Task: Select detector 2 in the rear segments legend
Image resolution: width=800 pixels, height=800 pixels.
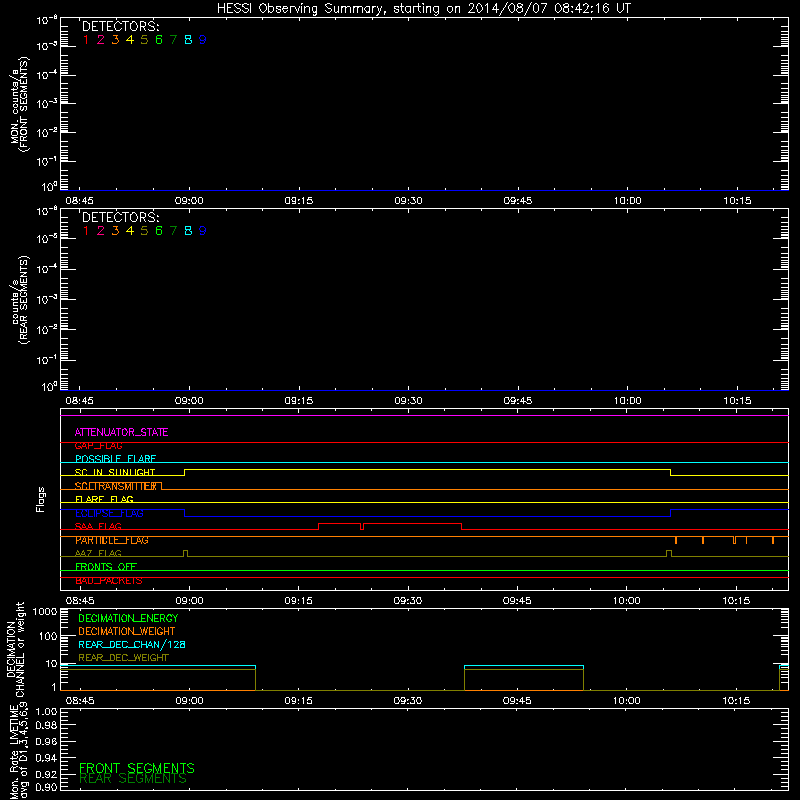Action: click(101, 231)
